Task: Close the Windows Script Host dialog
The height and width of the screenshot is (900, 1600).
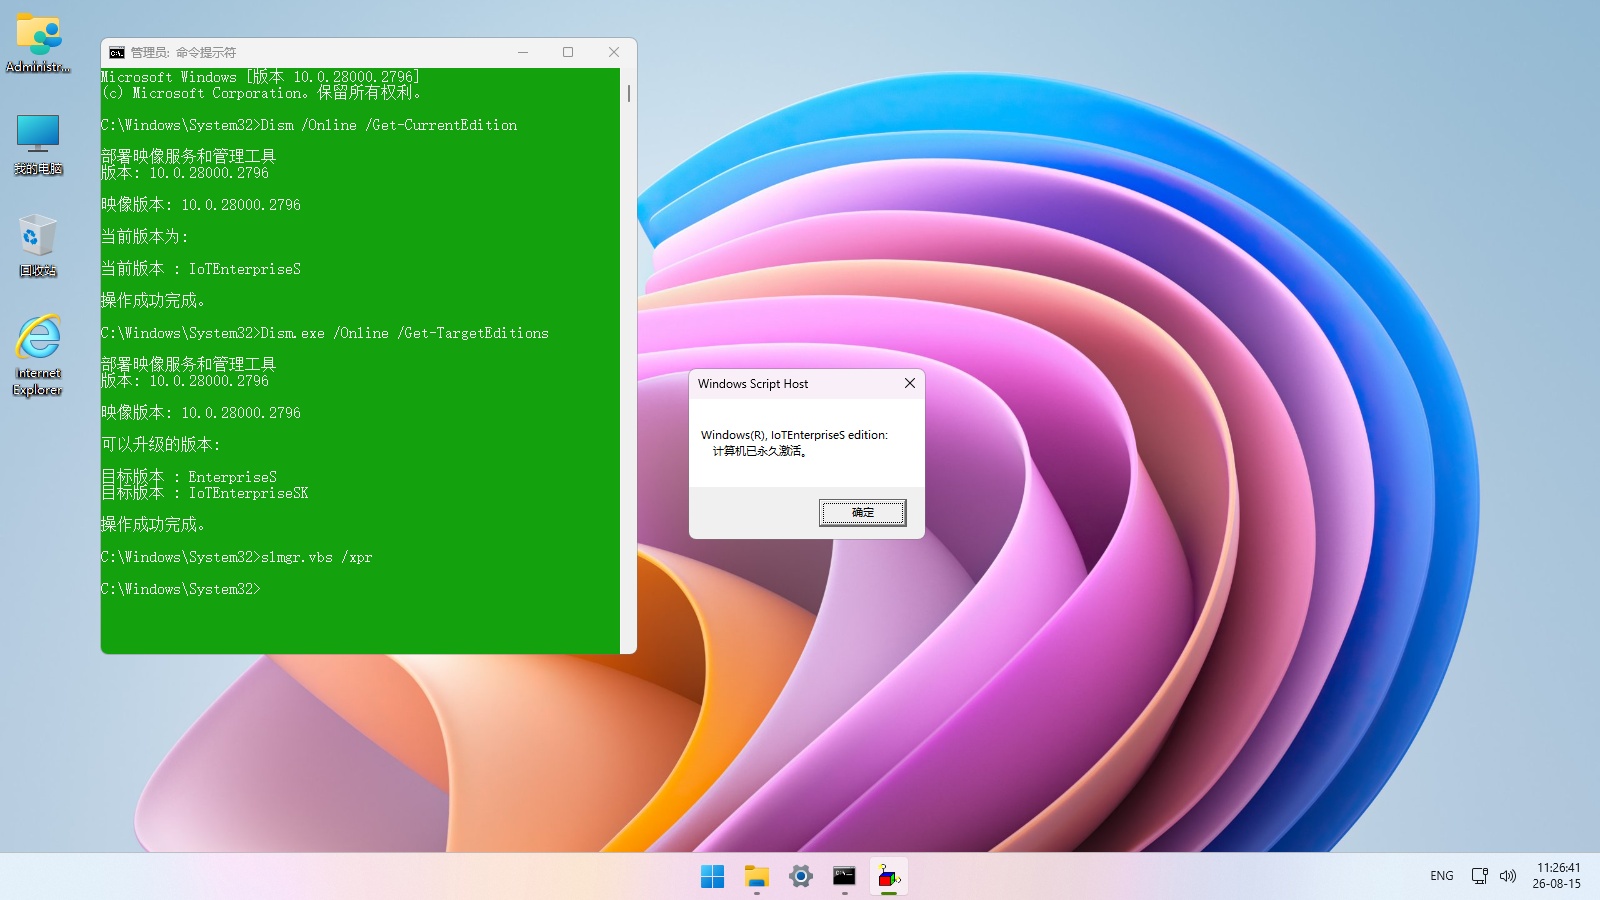Action: tap(910, 383)
